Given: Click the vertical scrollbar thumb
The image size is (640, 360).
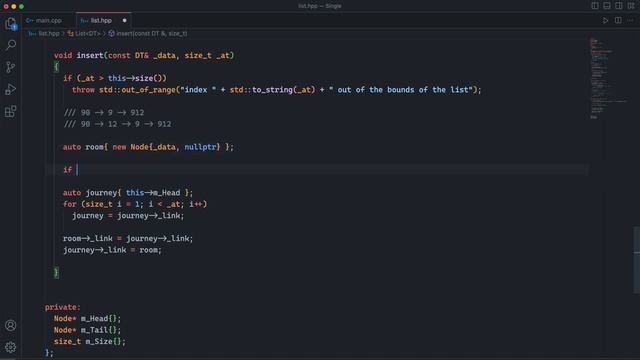Looking at the screenshot, I should click(637, 260).
